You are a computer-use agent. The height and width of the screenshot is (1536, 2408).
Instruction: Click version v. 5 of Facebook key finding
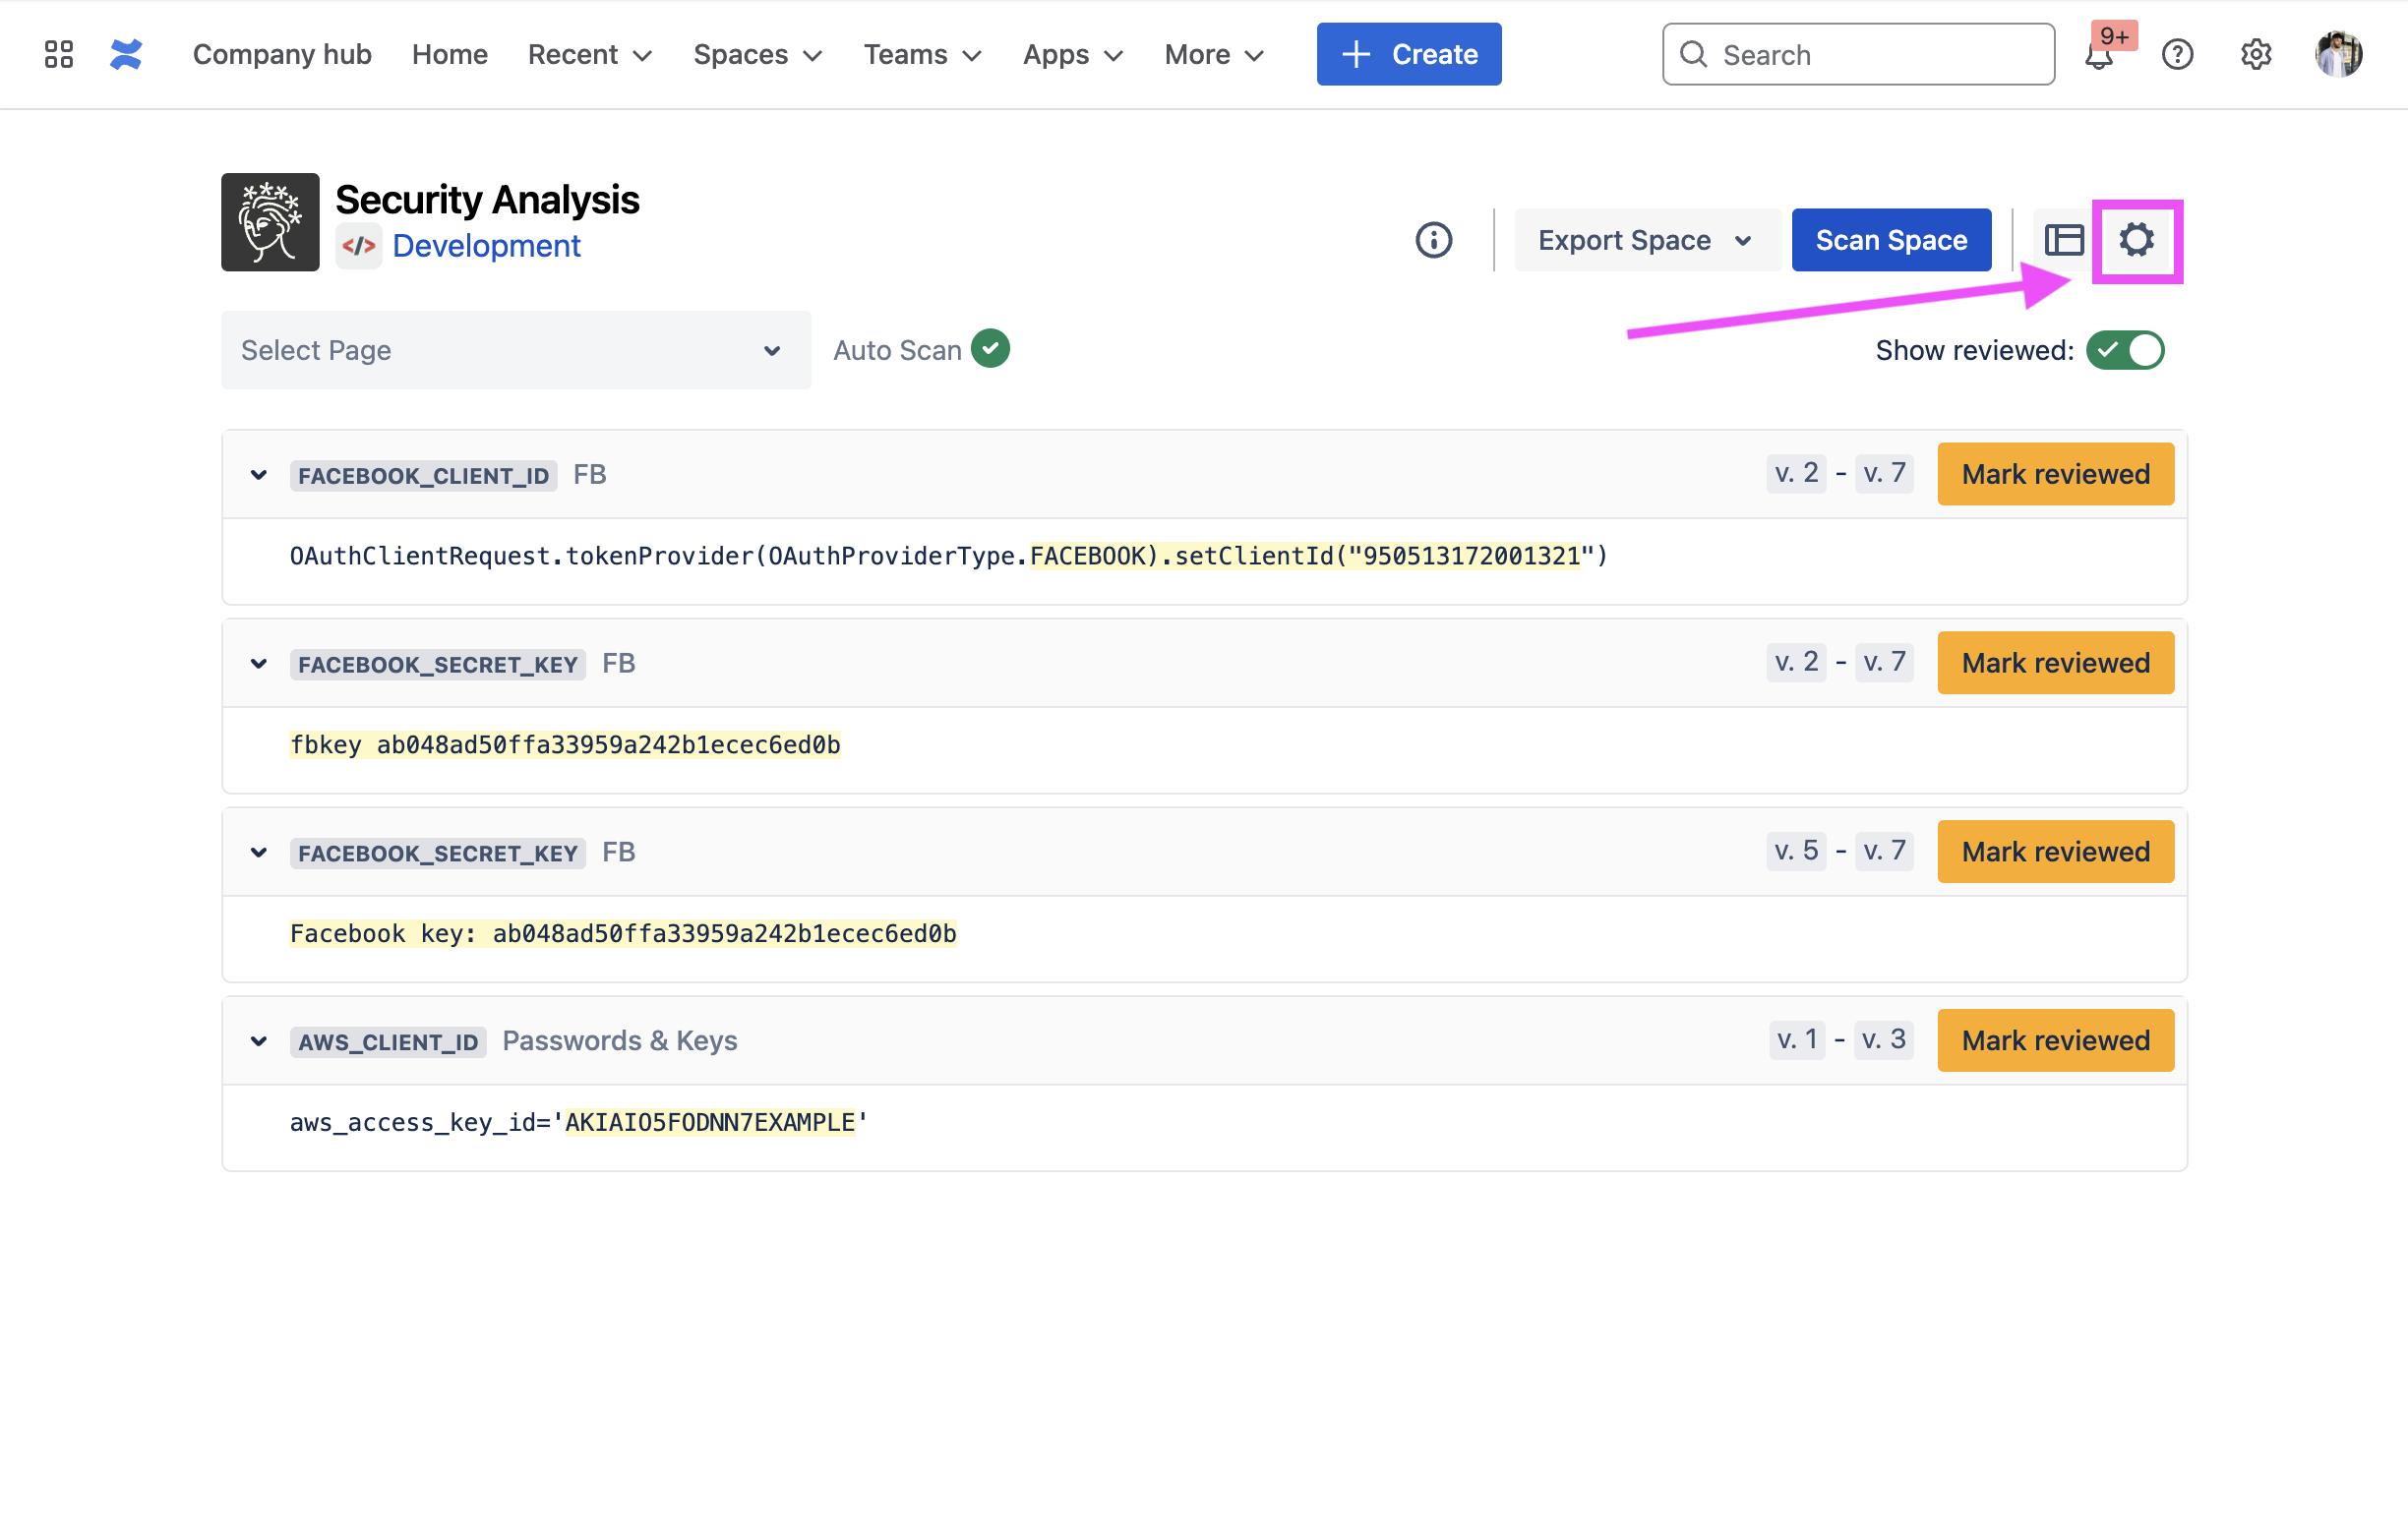pyautogui.click(x=1796, y=851)
